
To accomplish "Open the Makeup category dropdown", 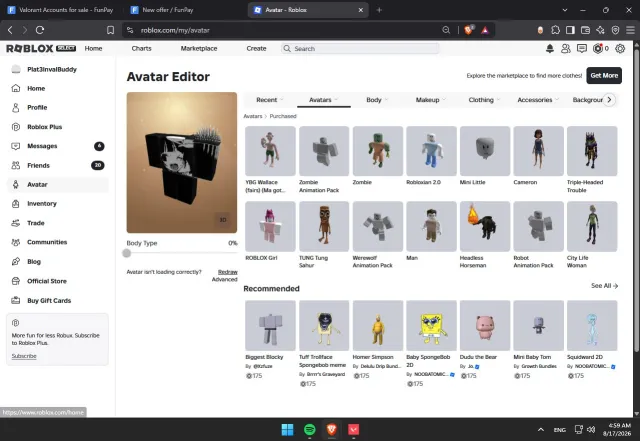I will click(x=430, y=100).
